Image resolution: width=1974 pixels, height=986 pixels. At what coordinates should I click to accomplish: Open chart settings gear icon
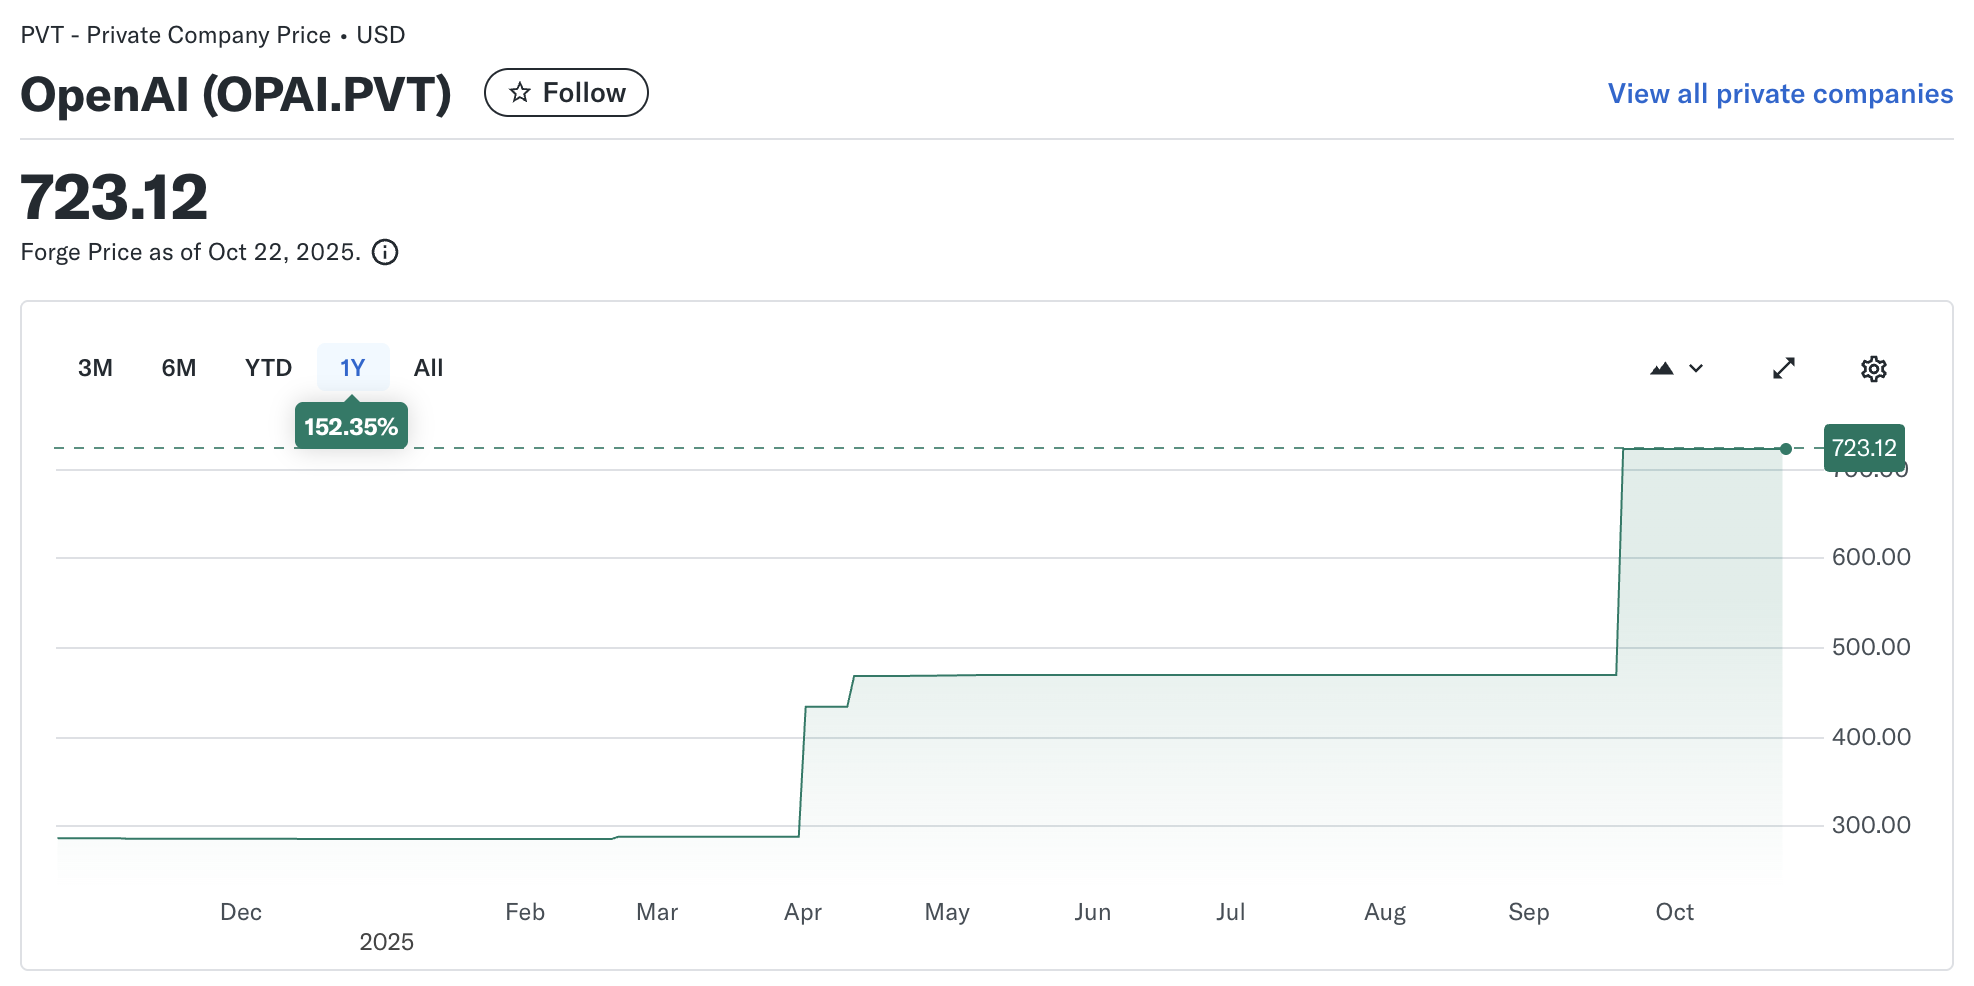1873,369
